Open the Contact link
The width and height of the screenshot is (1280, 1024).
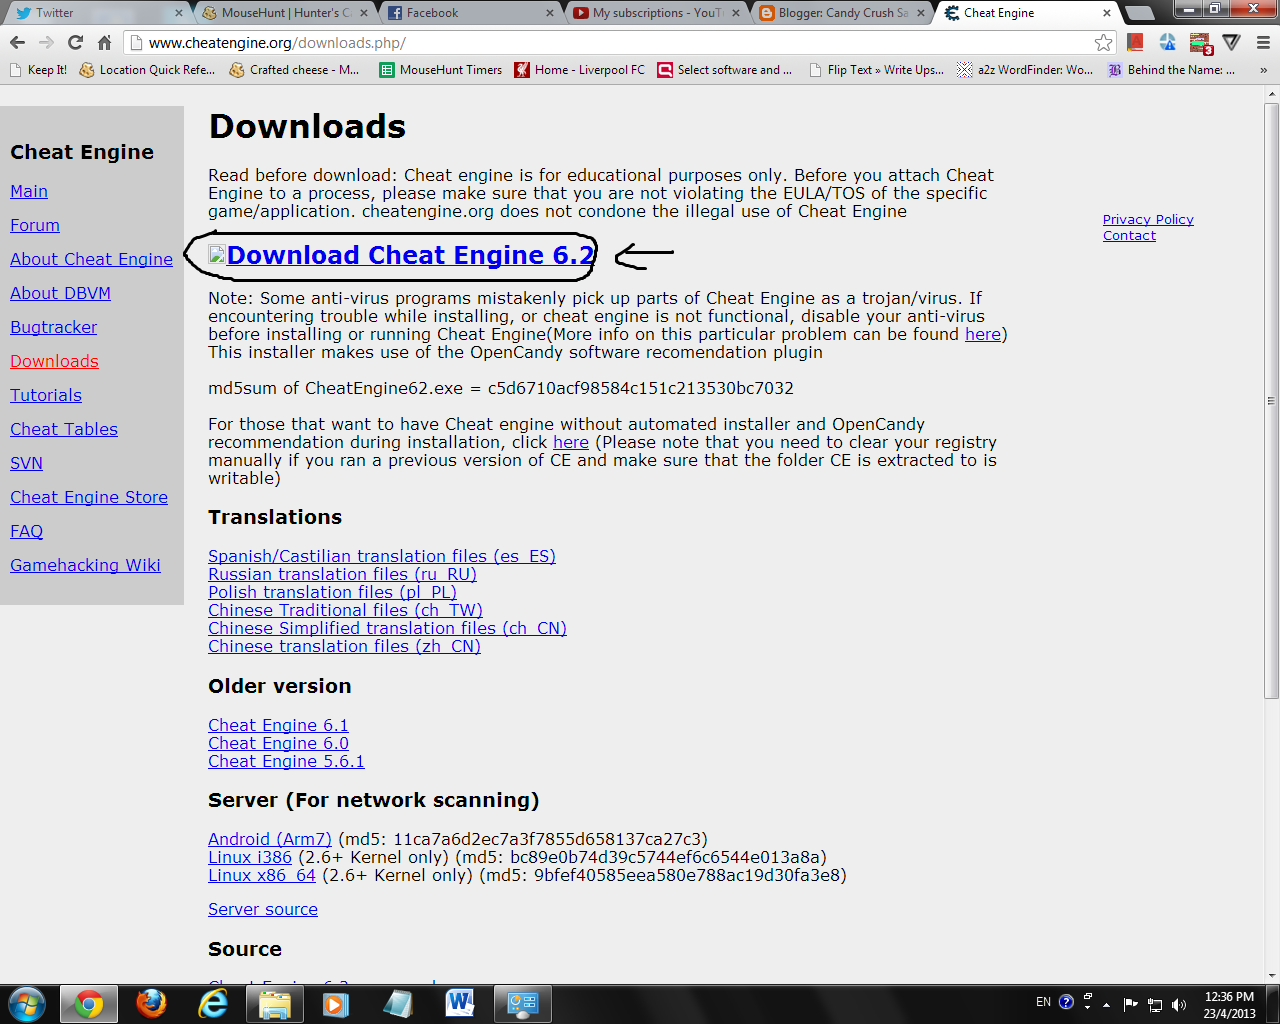[1129, 235]
